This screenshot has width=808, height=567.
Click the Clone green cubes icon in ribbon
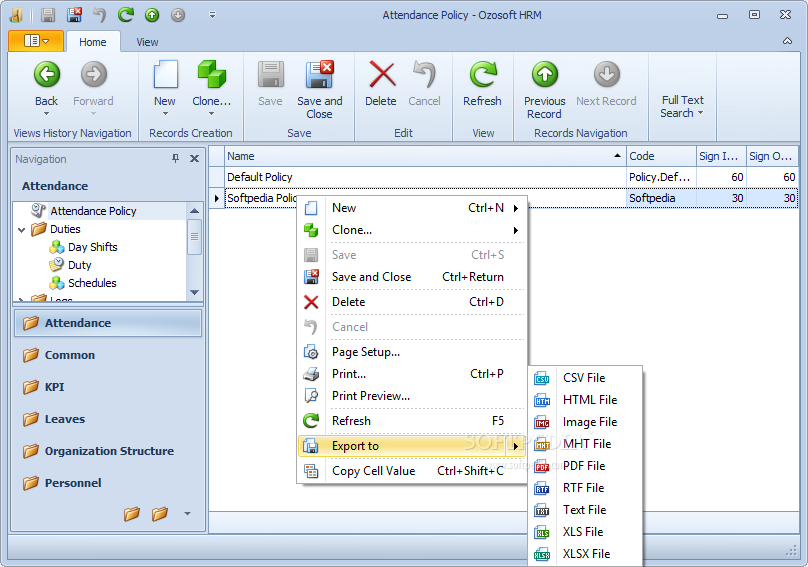(x=212, y=75)
